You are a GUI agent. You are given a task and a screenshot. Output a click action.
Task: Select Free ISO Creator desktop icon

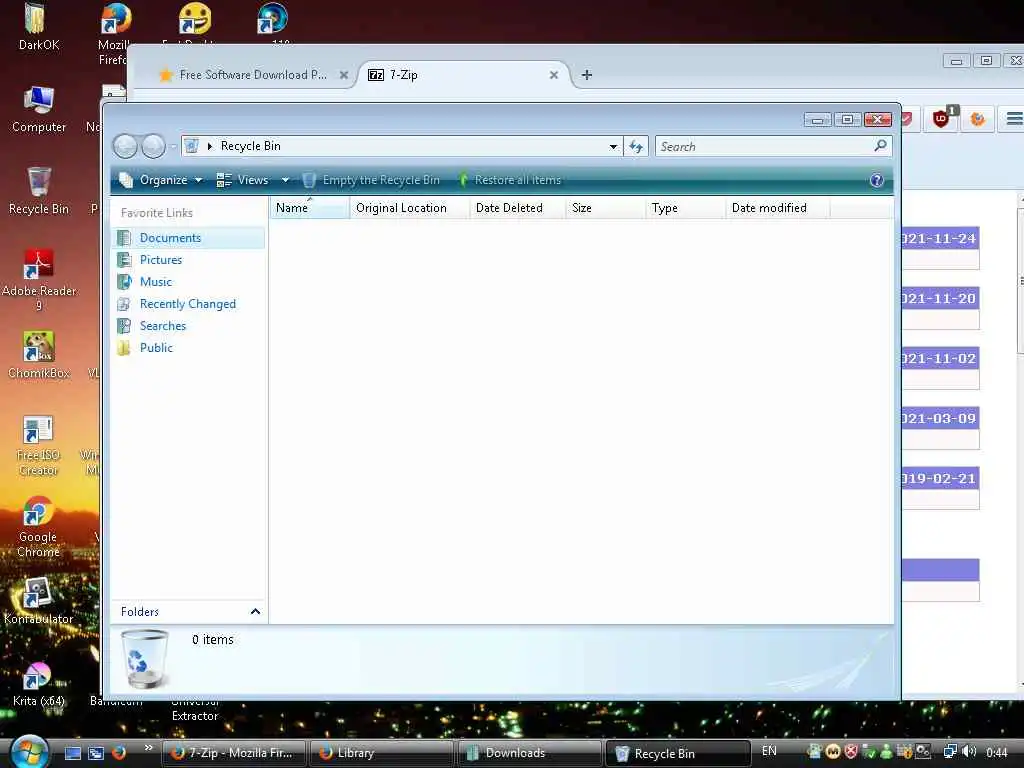(39, 445)
